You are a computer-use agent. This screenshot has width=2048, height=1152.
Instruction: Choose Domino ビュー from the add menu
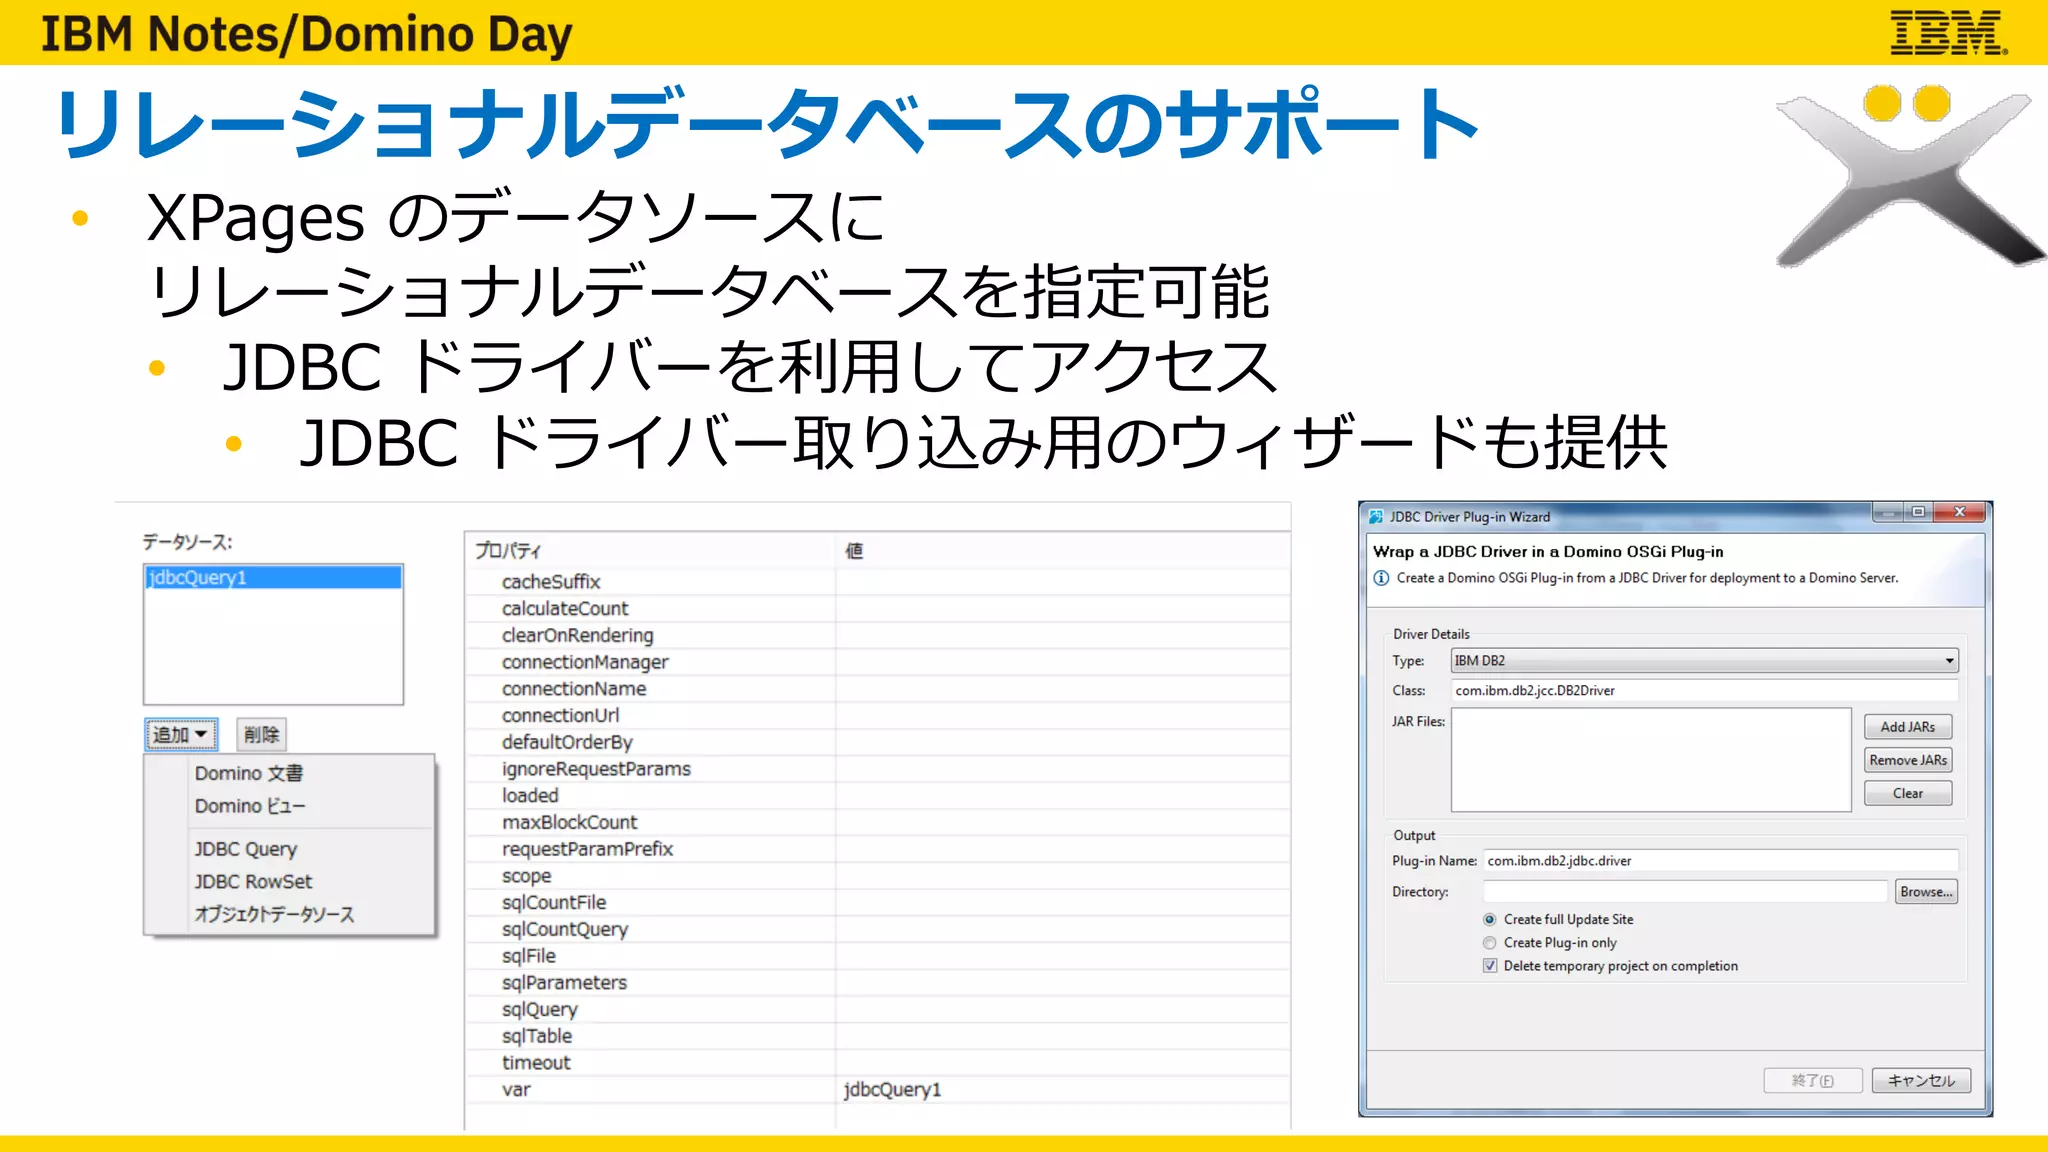(x=250, y=806)
